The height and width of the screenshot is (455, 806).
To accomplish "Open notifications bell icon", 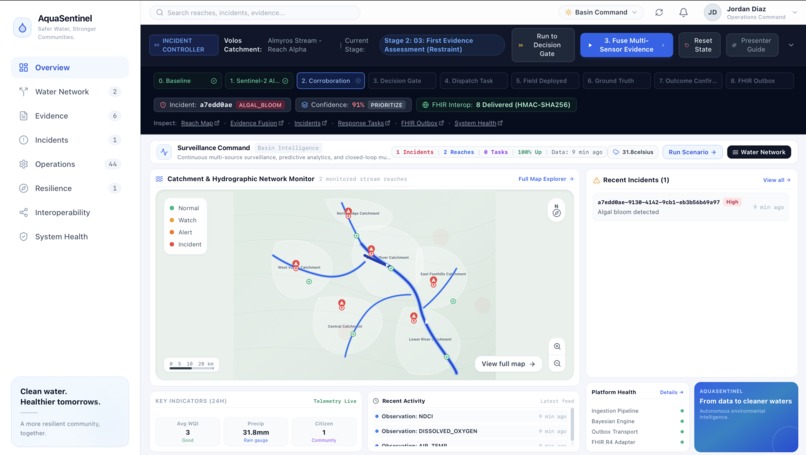I will tap(683, 12).
